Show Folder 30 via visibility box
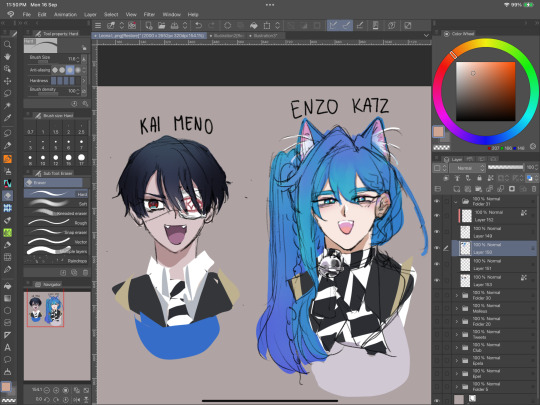The image size is (540, 405). click(437, 295)
